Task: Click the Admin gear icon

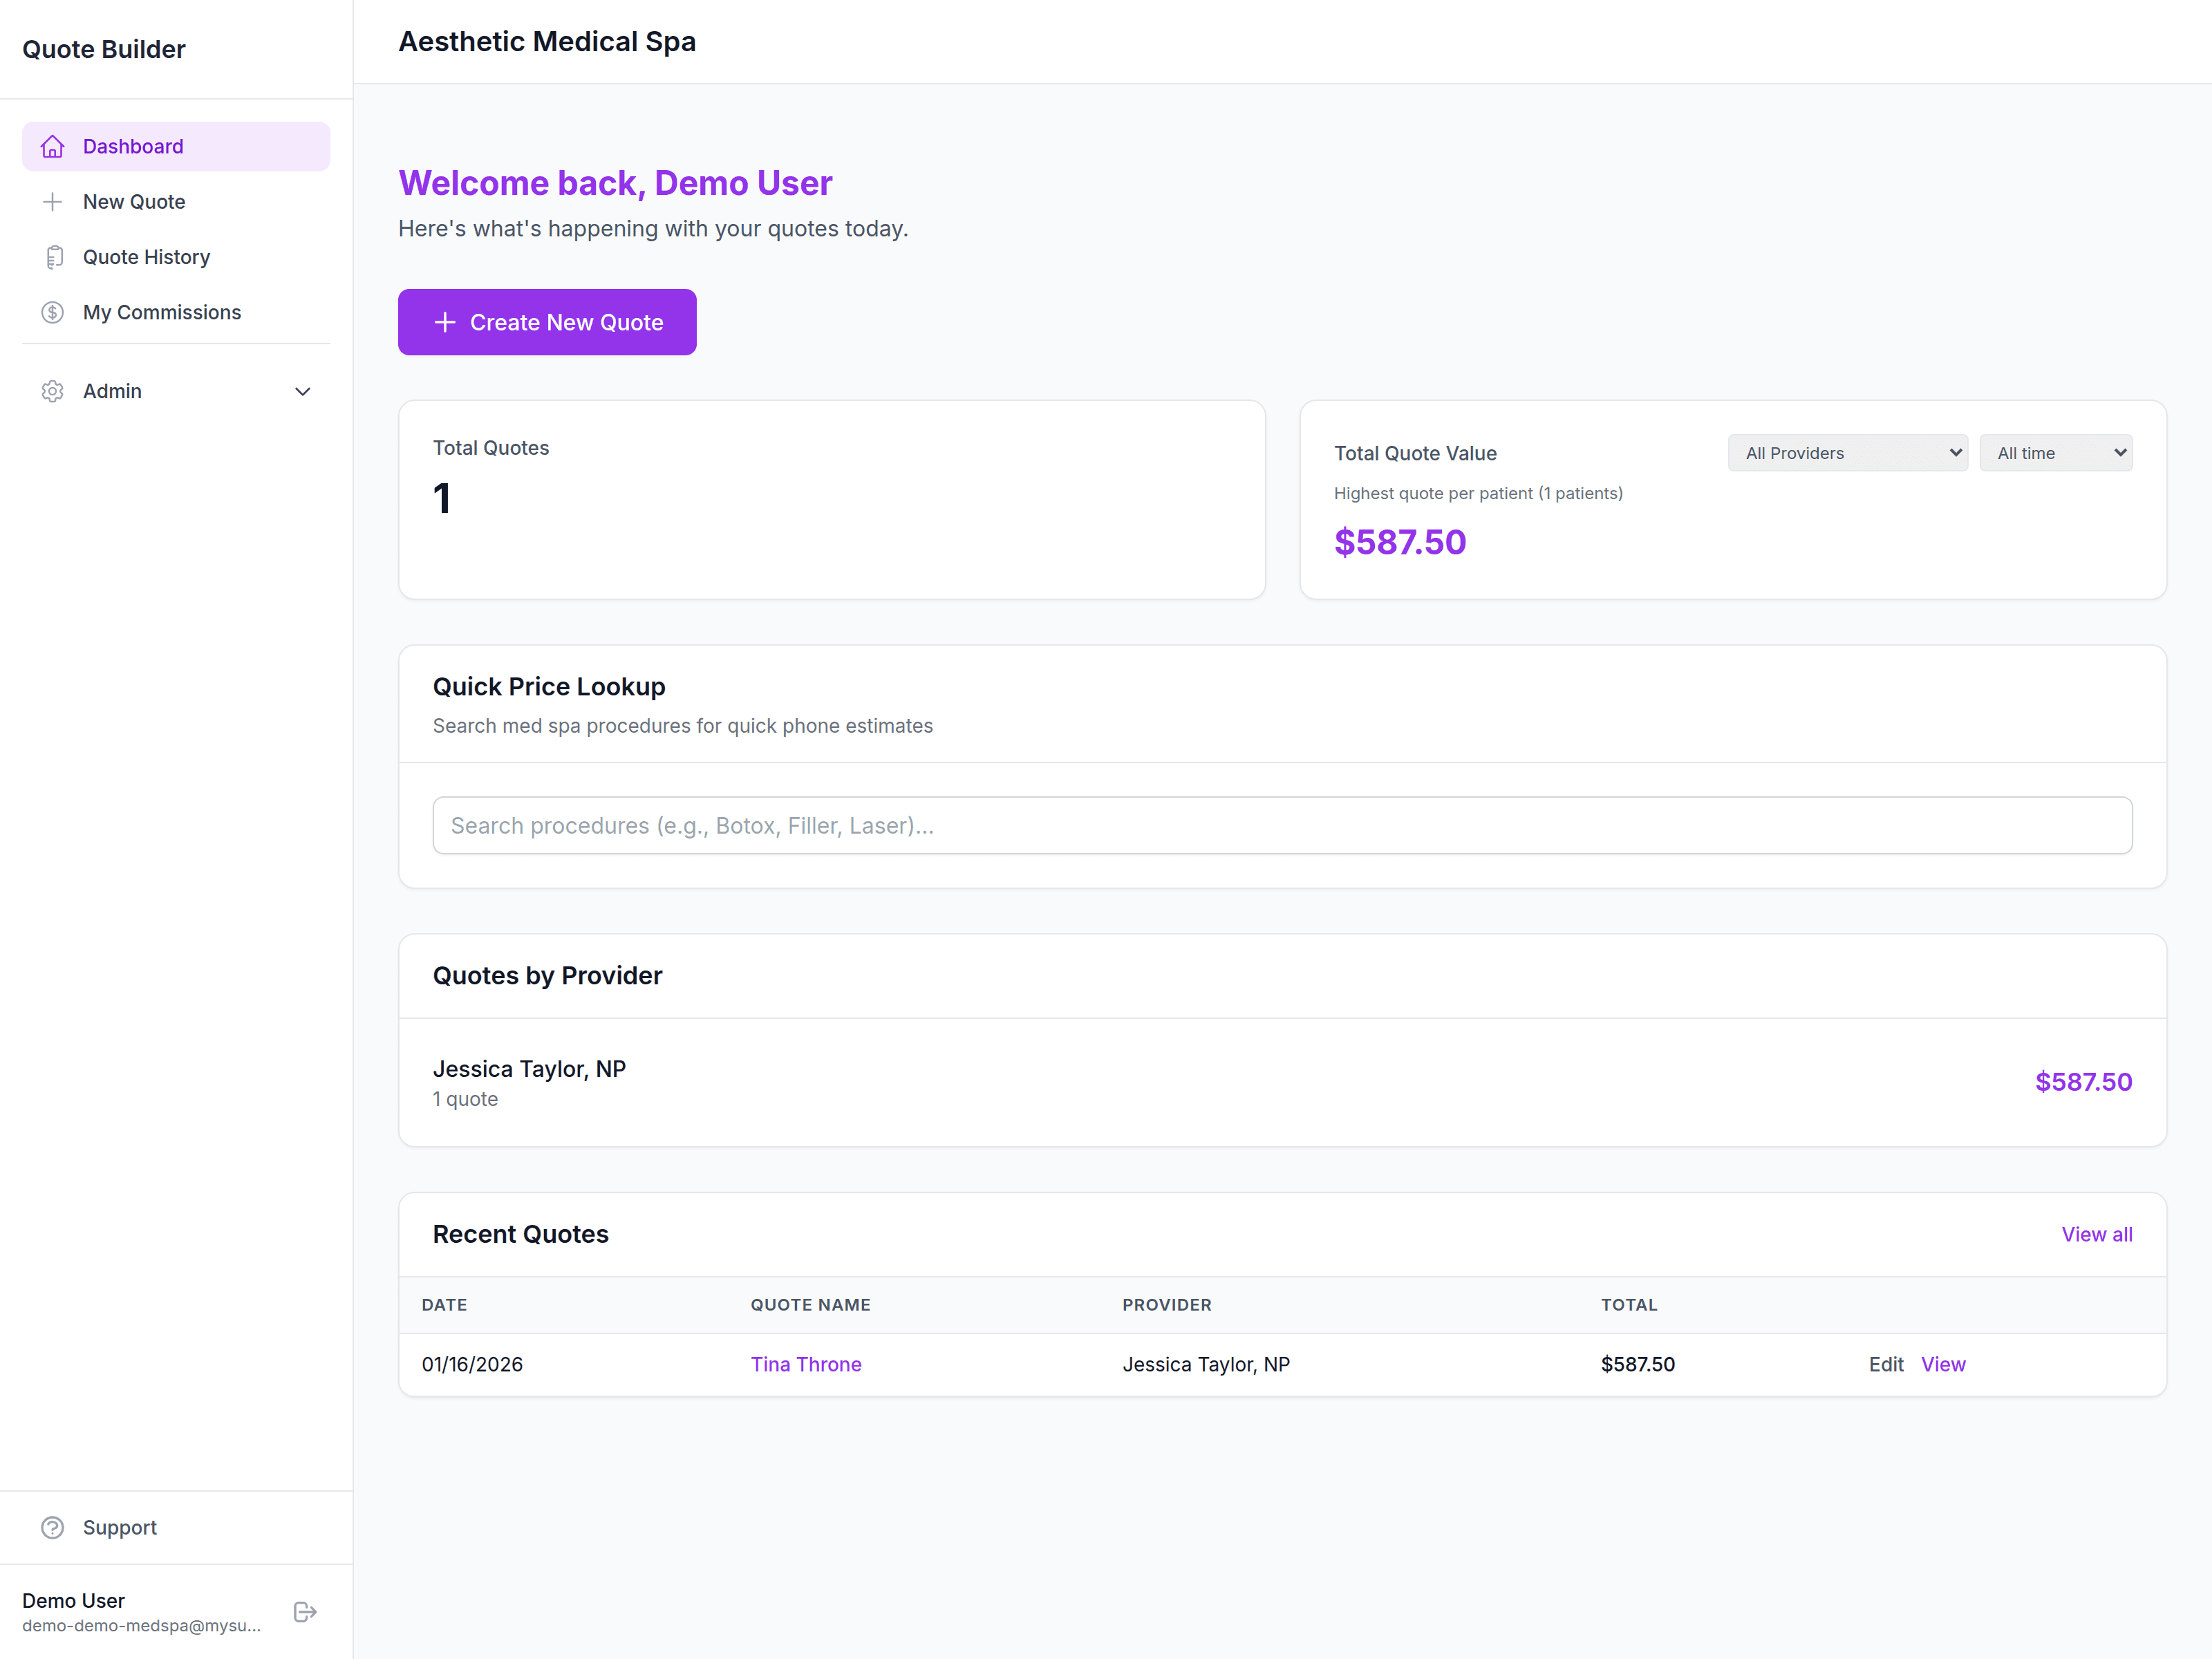Action: (53, 391)
